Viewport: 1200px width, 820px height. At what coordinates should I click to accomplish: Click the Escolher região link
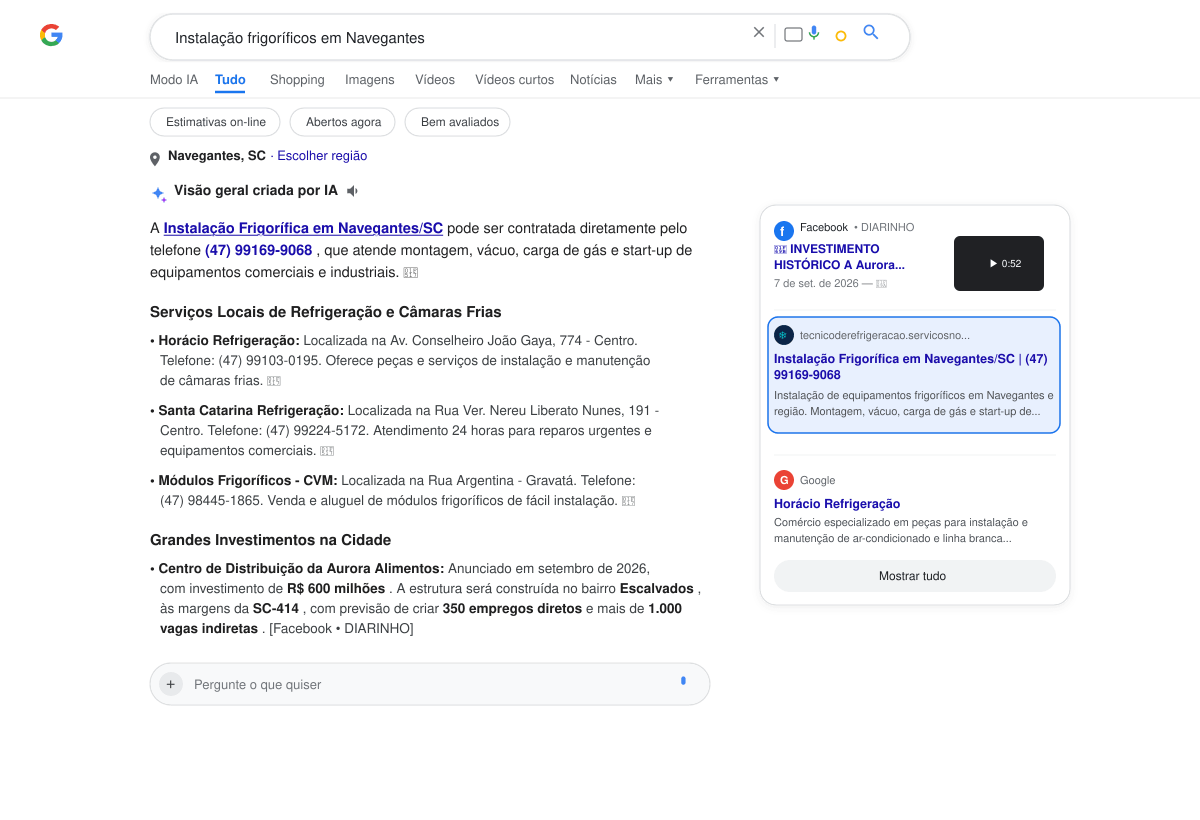[322, 156]
